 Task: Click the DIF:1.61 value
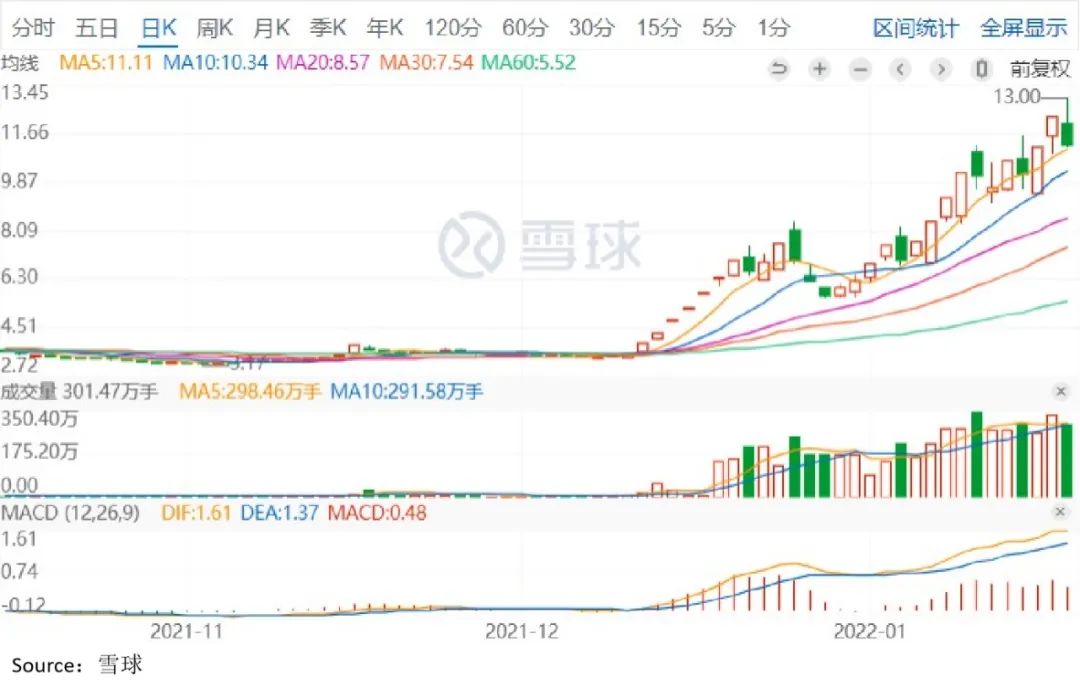tap(196, 512)
